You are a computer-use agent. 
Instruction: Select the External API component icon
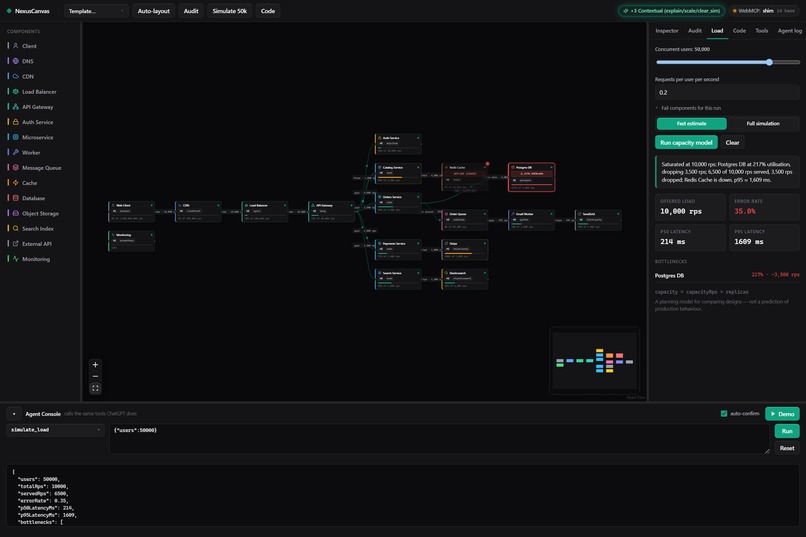[15, 244]
